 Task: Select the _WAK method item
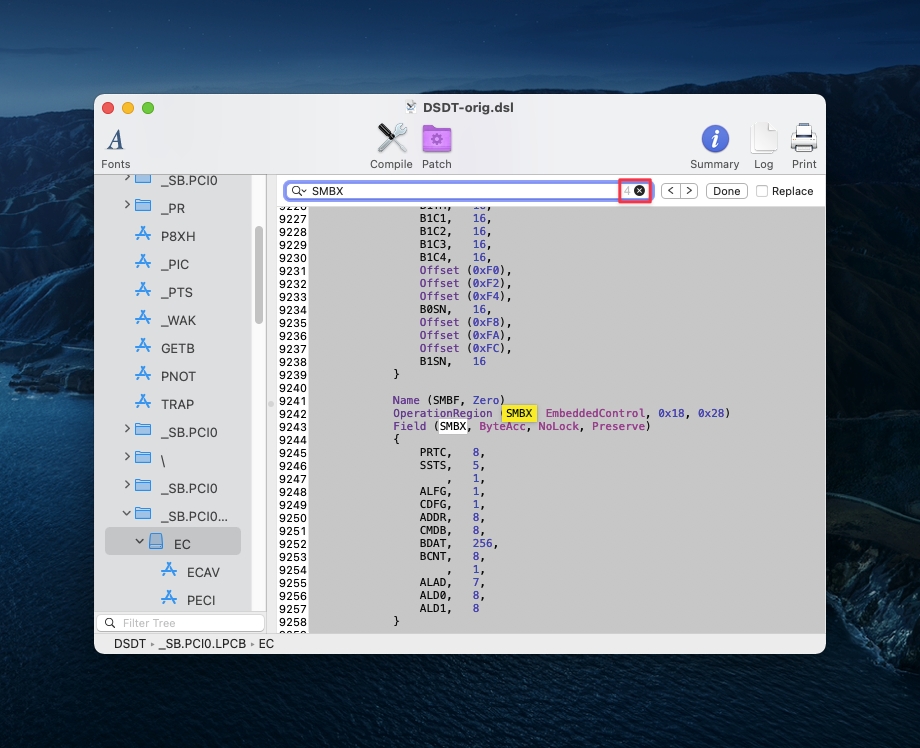(177, 320)
